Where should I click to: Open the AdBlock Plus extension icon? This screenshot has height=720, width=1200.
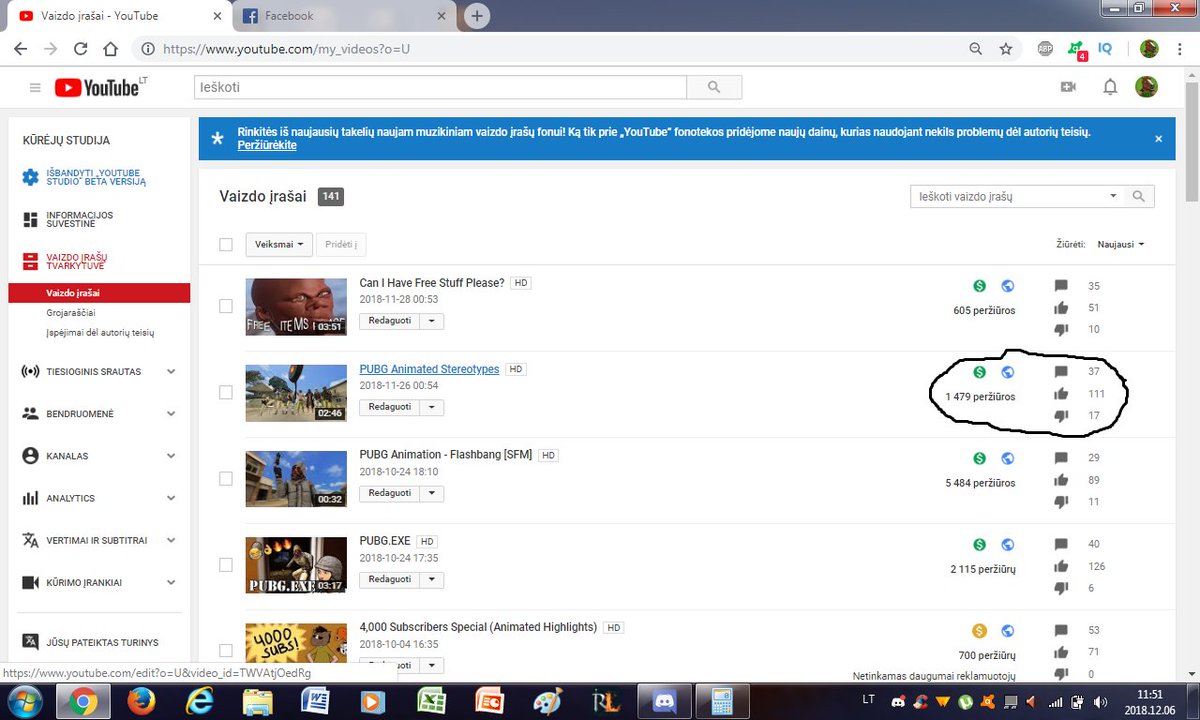(x=1045, y=48)
